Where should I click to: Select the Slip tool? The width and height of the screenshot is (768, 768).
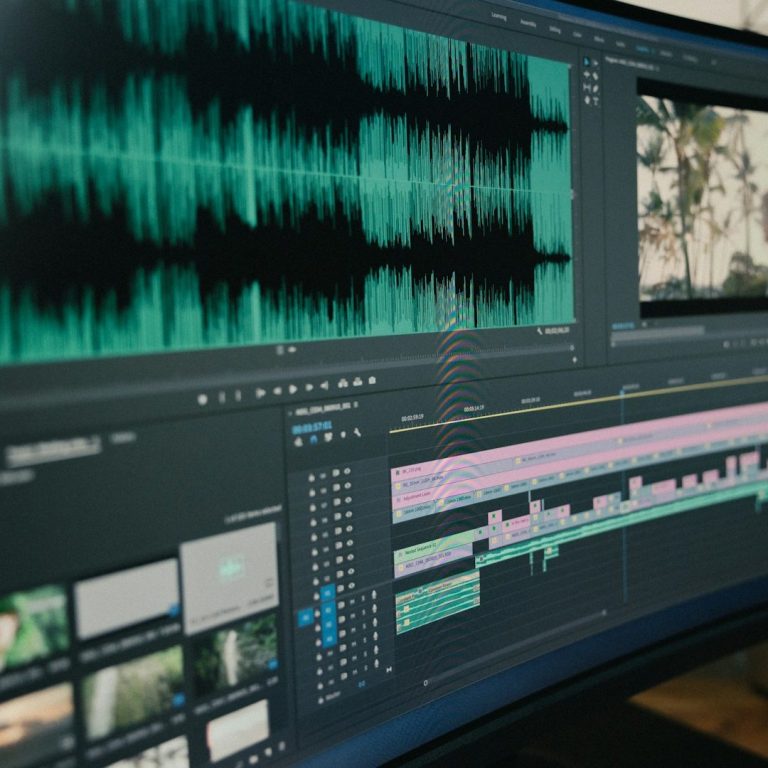[587, 87]
